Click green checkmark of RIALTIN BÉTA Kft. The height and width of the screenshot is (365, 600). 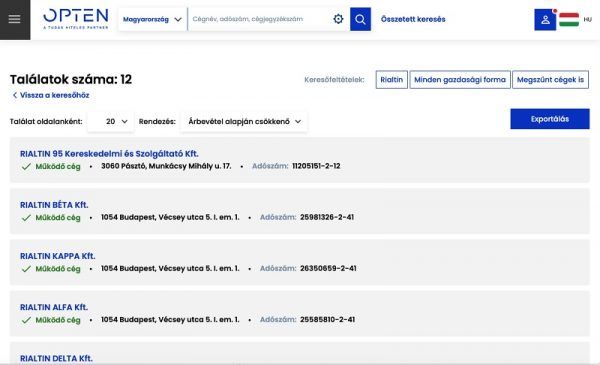[26, 218]
